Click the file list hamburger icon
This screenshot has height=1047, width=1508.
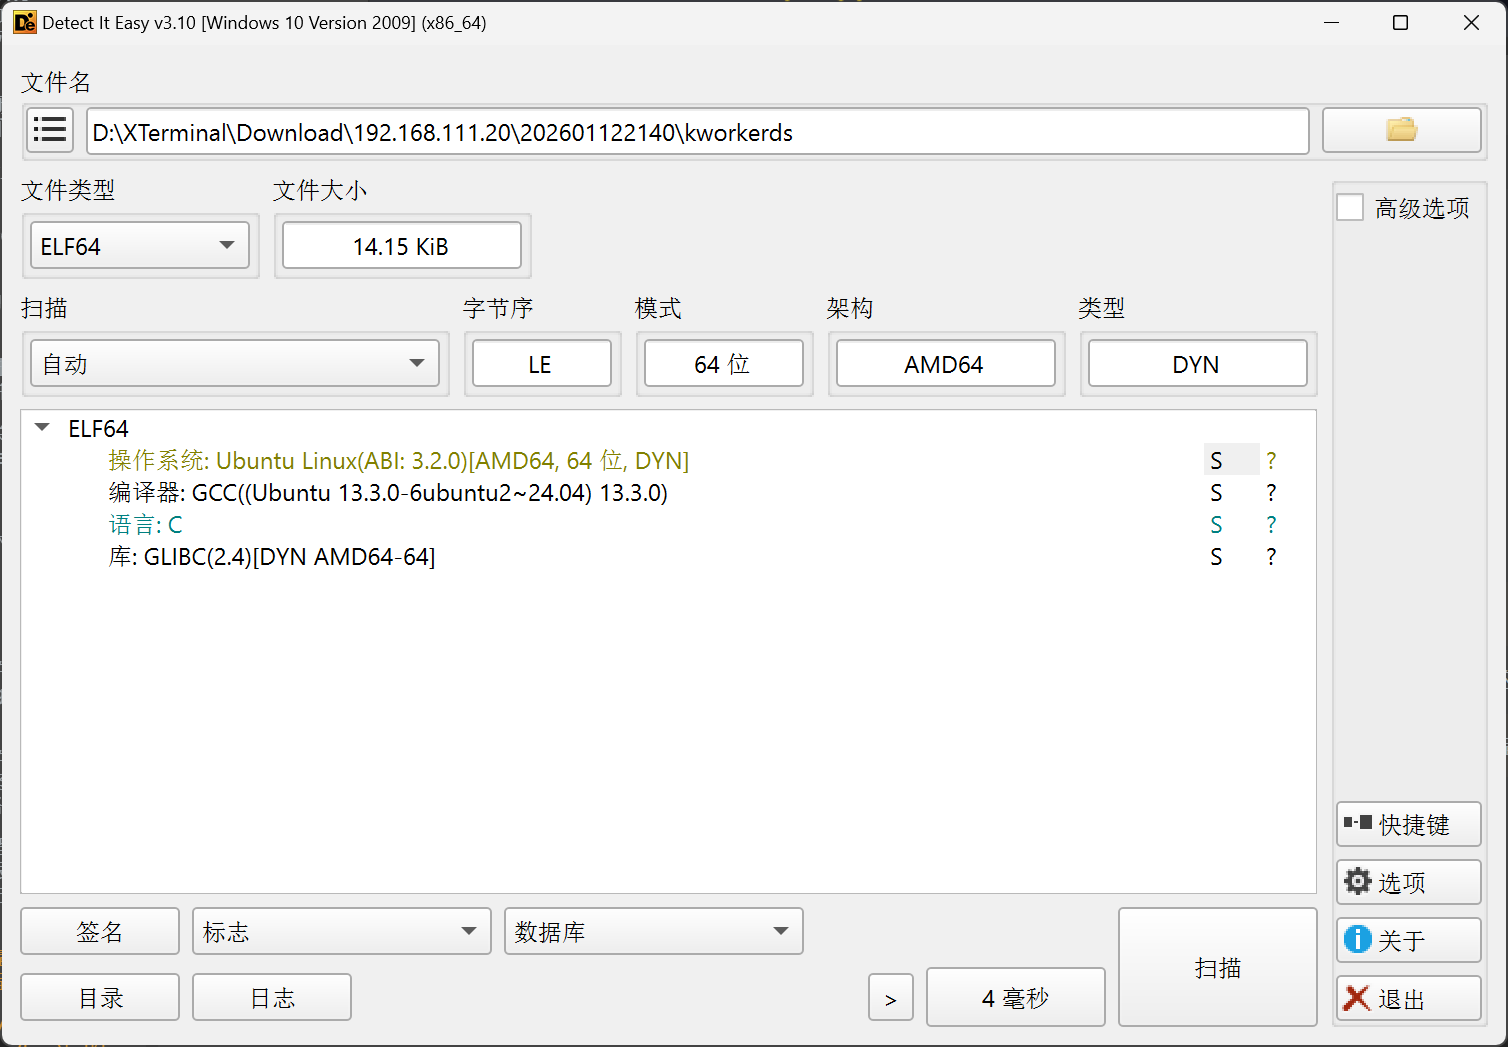pyautogui.click(x=49, y=131)
